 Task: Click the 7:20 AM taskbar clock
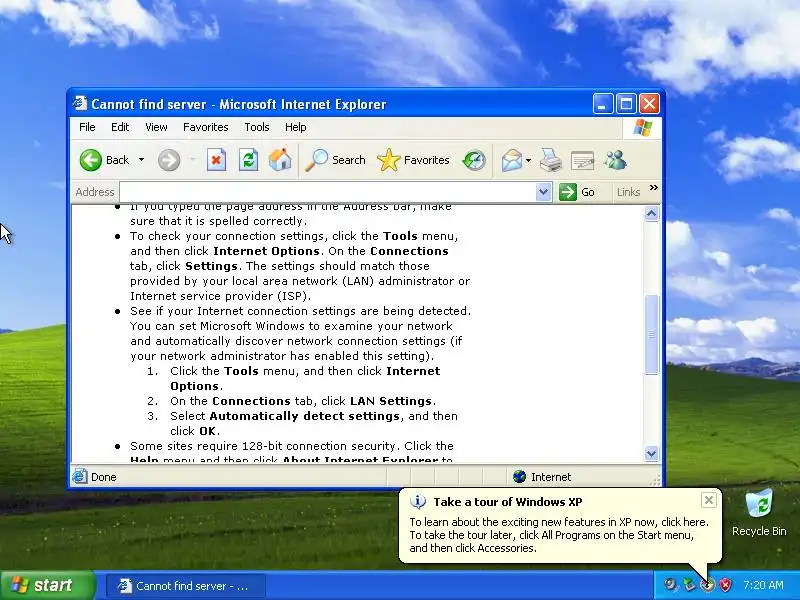(x=763, y=585)
